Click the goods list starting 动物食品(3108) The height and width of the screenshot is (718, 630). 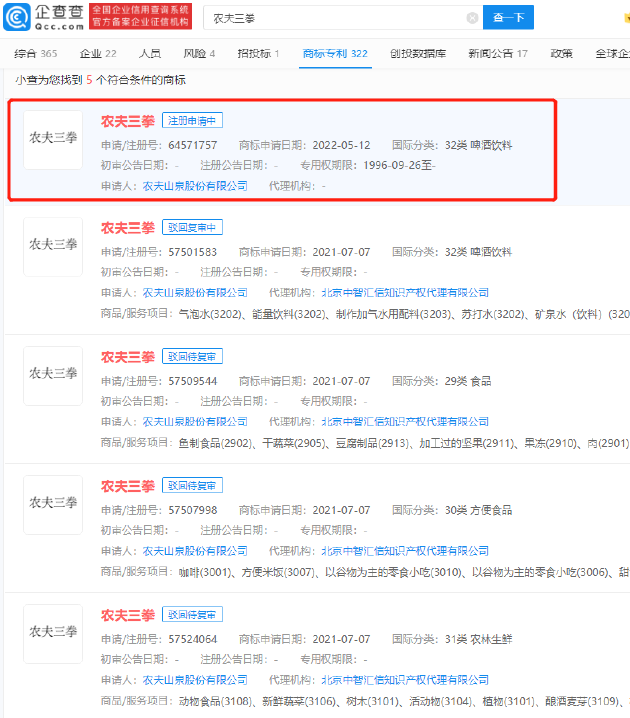[x=404, y=702]
